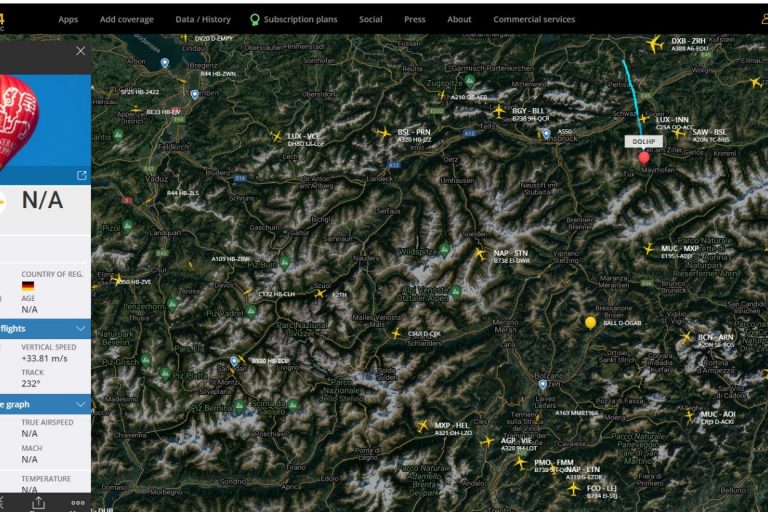Click the NAP - STN aircraft icon
The height and width of the screenshot is (512, 768).
[479, 253]
